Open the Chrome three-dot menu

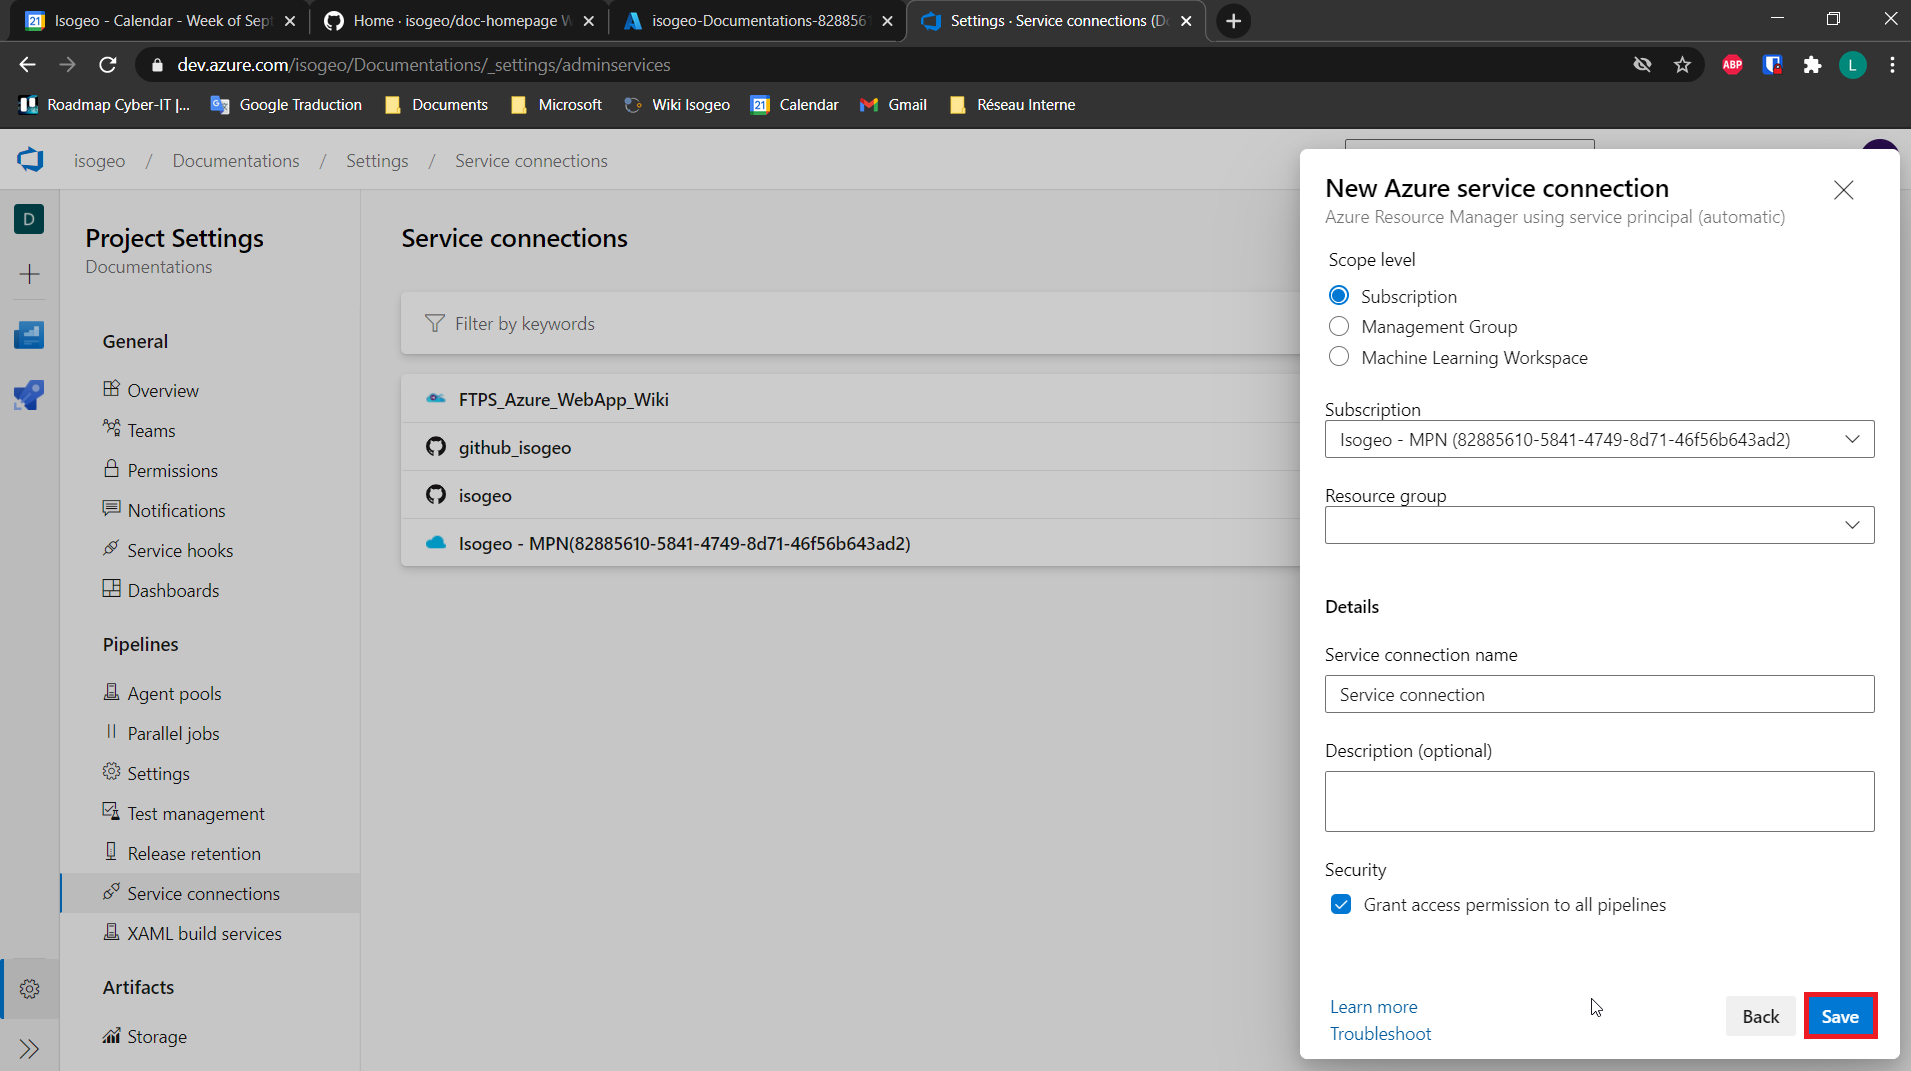(1892, 65)
